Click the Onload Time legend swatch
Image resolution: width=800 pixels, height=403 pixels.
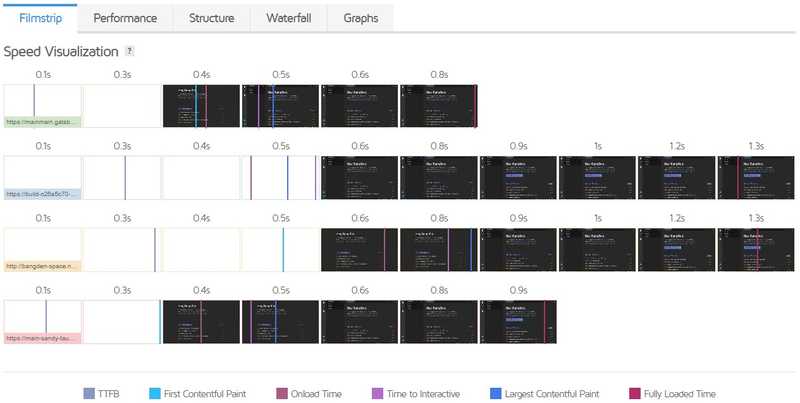click(x=281, y=394)
